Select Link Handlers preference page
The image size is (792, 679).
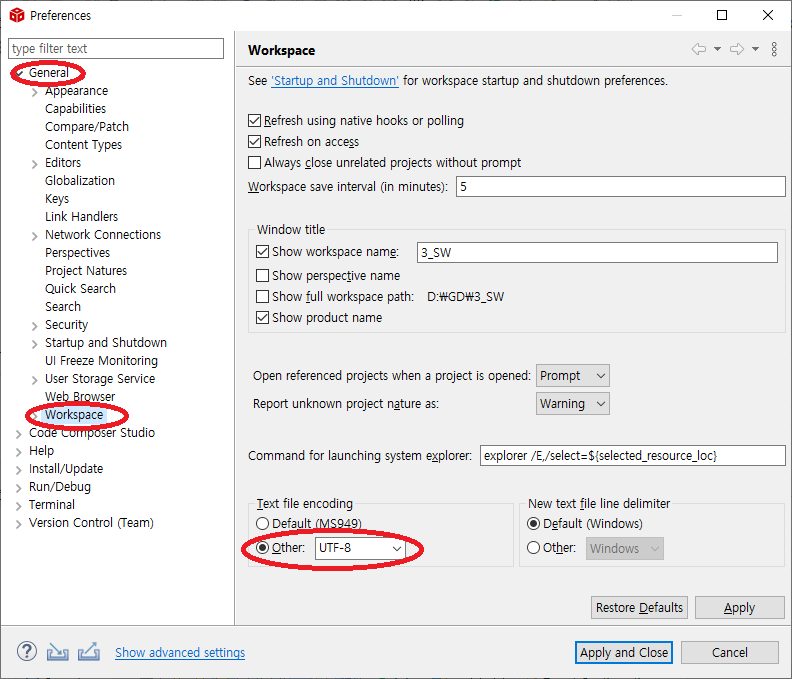tap(81, 216)
